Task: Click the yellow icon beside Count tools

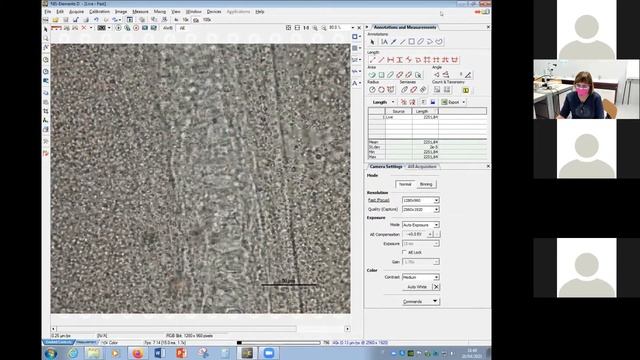Action: 466,90
